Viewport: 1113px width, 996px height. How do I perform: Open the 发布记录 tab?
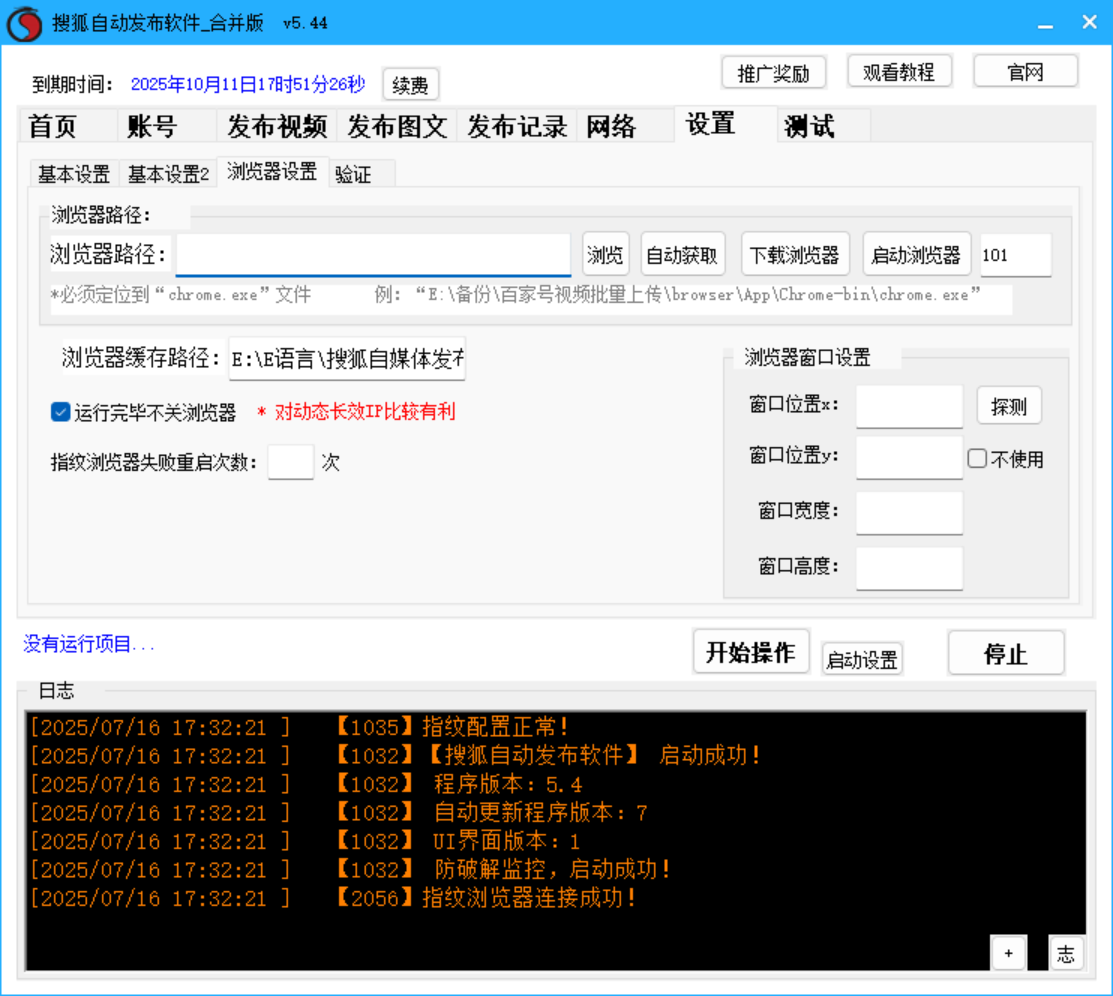pyautogui.click(x=517, y=126)
